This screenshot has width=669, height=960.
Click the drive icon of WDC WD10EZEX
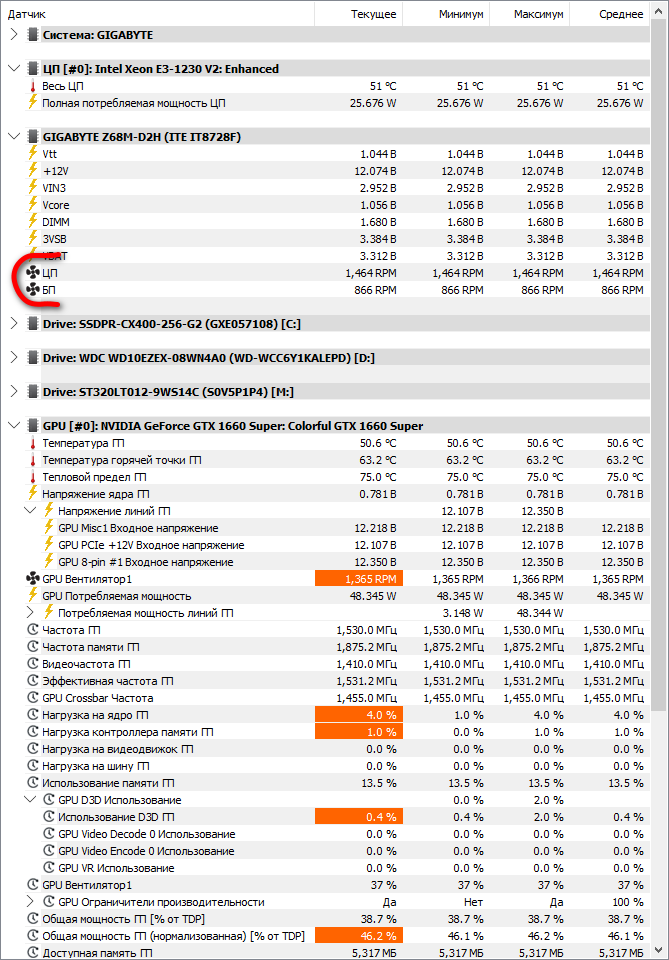[33, 358]
